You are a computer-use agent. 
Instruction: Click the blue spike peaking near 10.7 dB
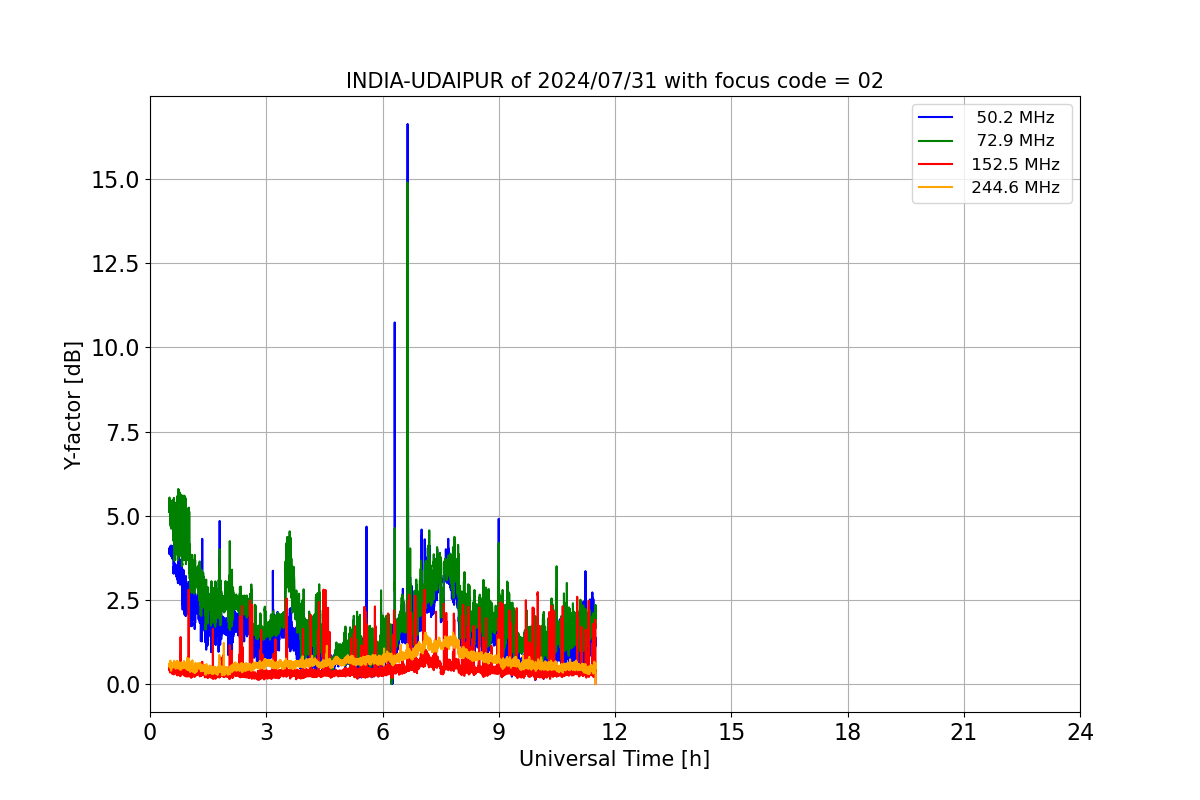click(x=394, y=324)
